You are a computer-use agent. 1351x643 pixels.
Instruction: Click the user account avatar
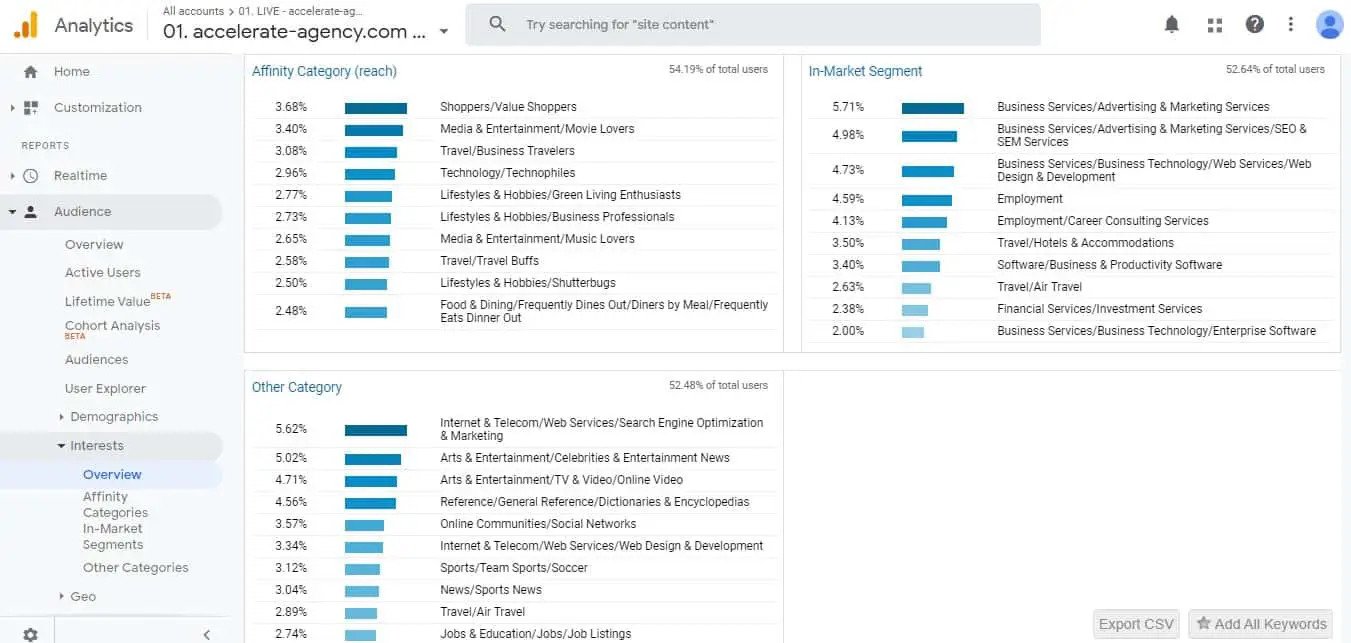1329,25
